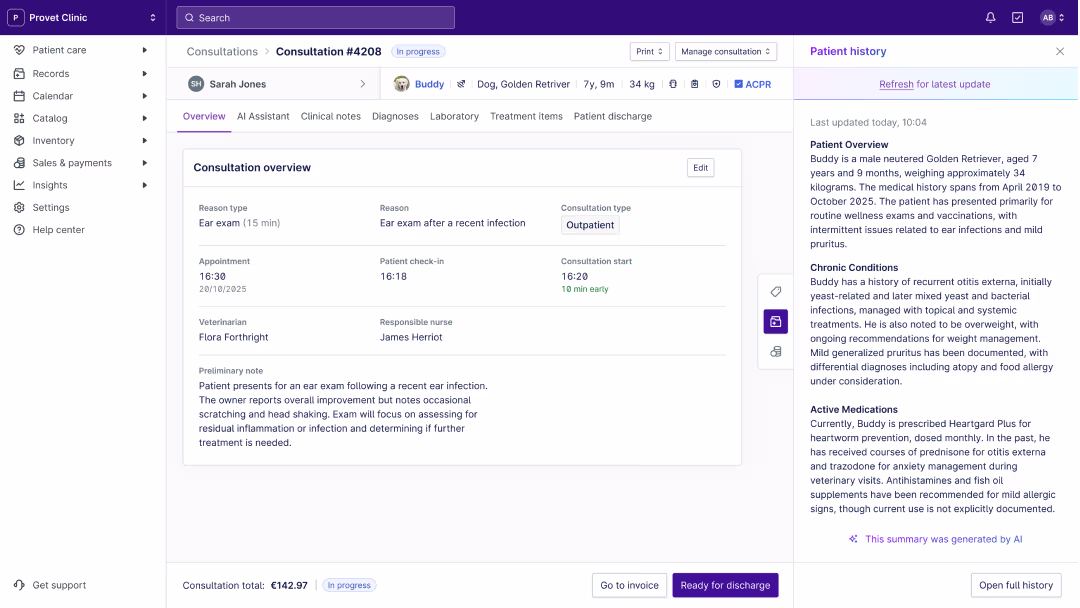Click the Search field at top

pyautogui.click(x=315, y=17)
